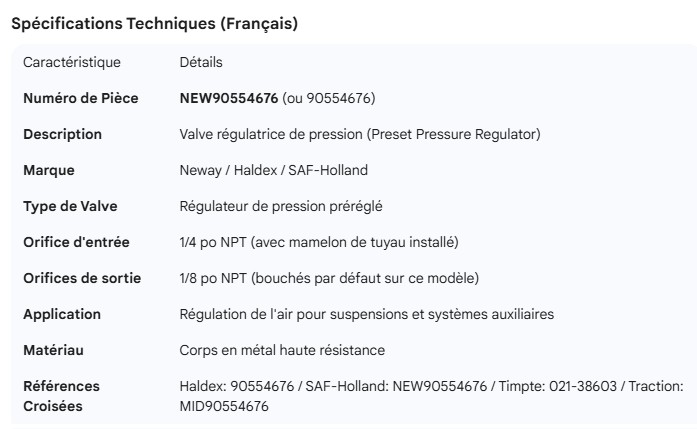Click the "Caractéristique" column header
Image resolution: width=697 pixels, height=429 pixels.
pos(72,63)
